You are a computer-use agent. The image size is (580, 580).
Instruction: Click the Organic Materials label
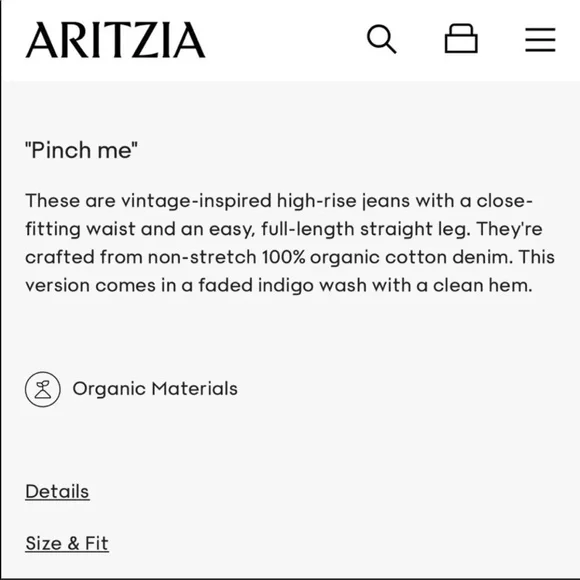tap(155, 389)
